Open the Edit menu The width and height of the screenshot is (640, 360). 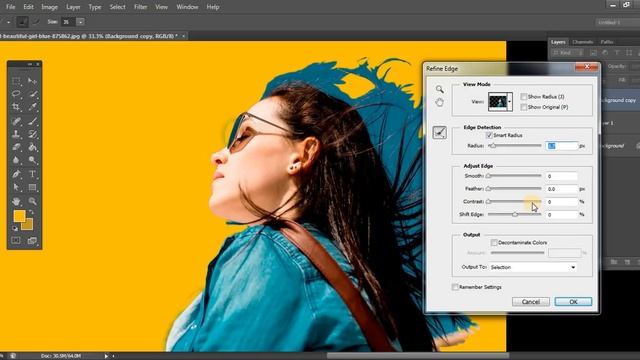coord(28,7)
